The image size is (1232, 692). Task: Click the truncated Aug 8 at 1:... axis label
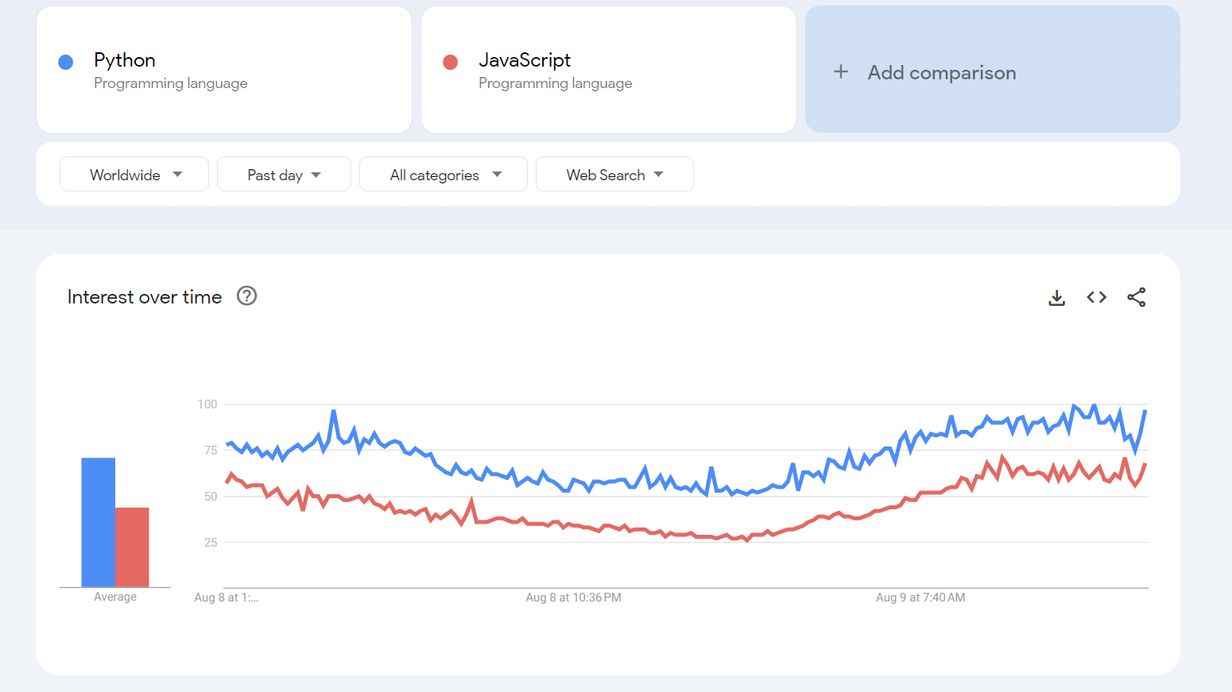click(x=226, y=598)
